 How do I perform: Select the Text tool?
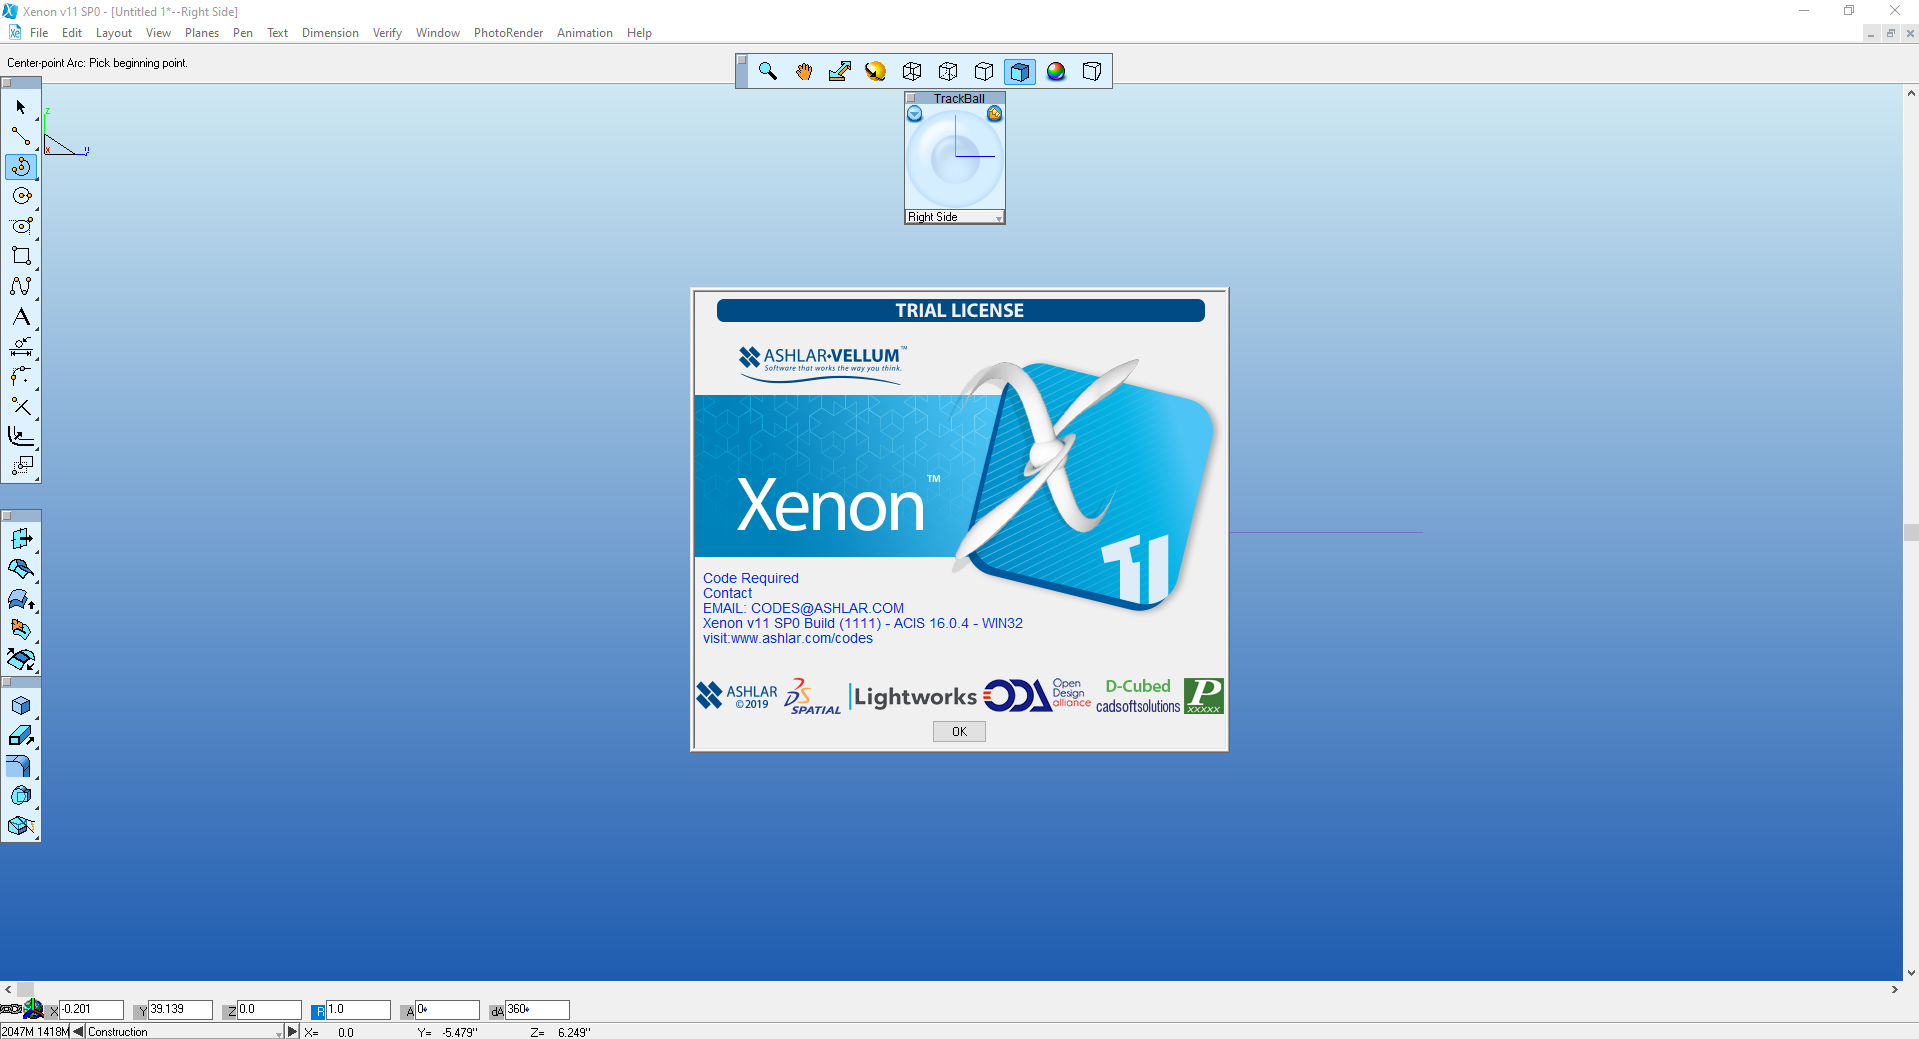[21, 317]
